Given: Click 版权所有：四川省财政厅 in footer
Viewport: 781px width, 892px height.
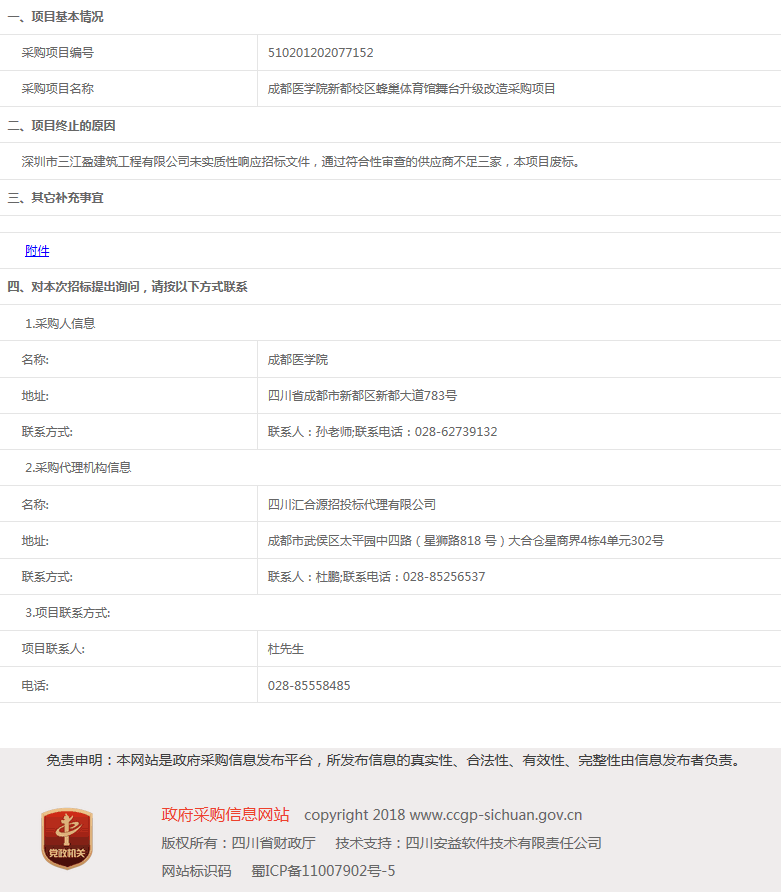Looking at the screenshot, I should click(238, 843).
